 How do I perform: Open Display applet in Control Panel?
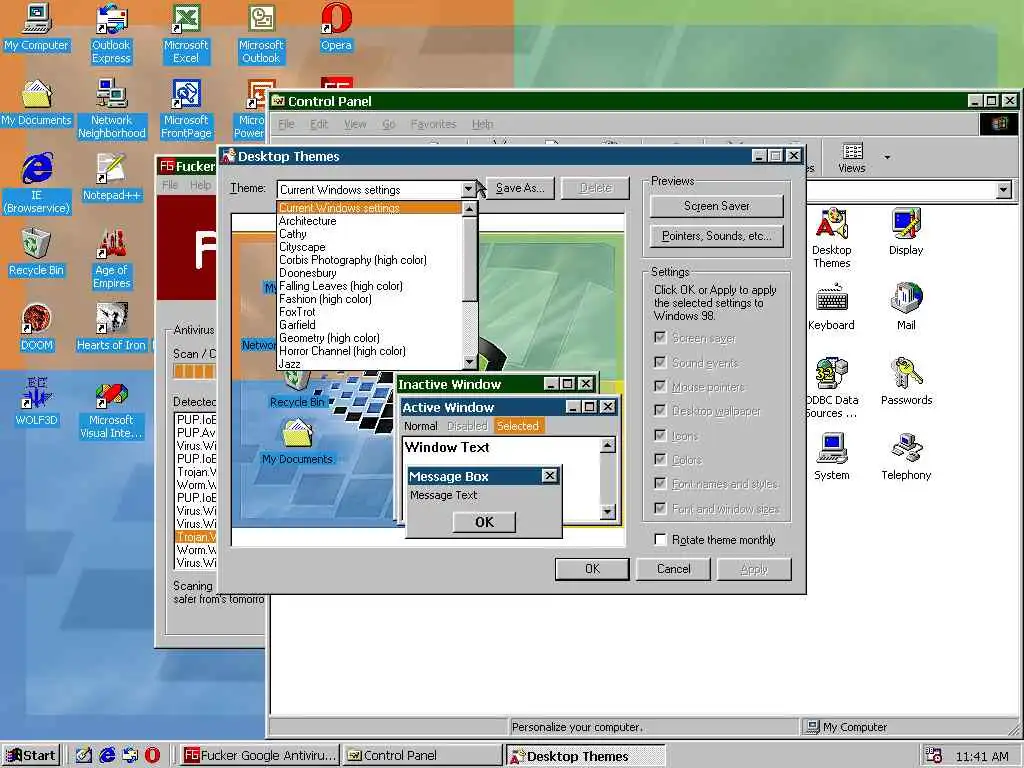point(906,232)
